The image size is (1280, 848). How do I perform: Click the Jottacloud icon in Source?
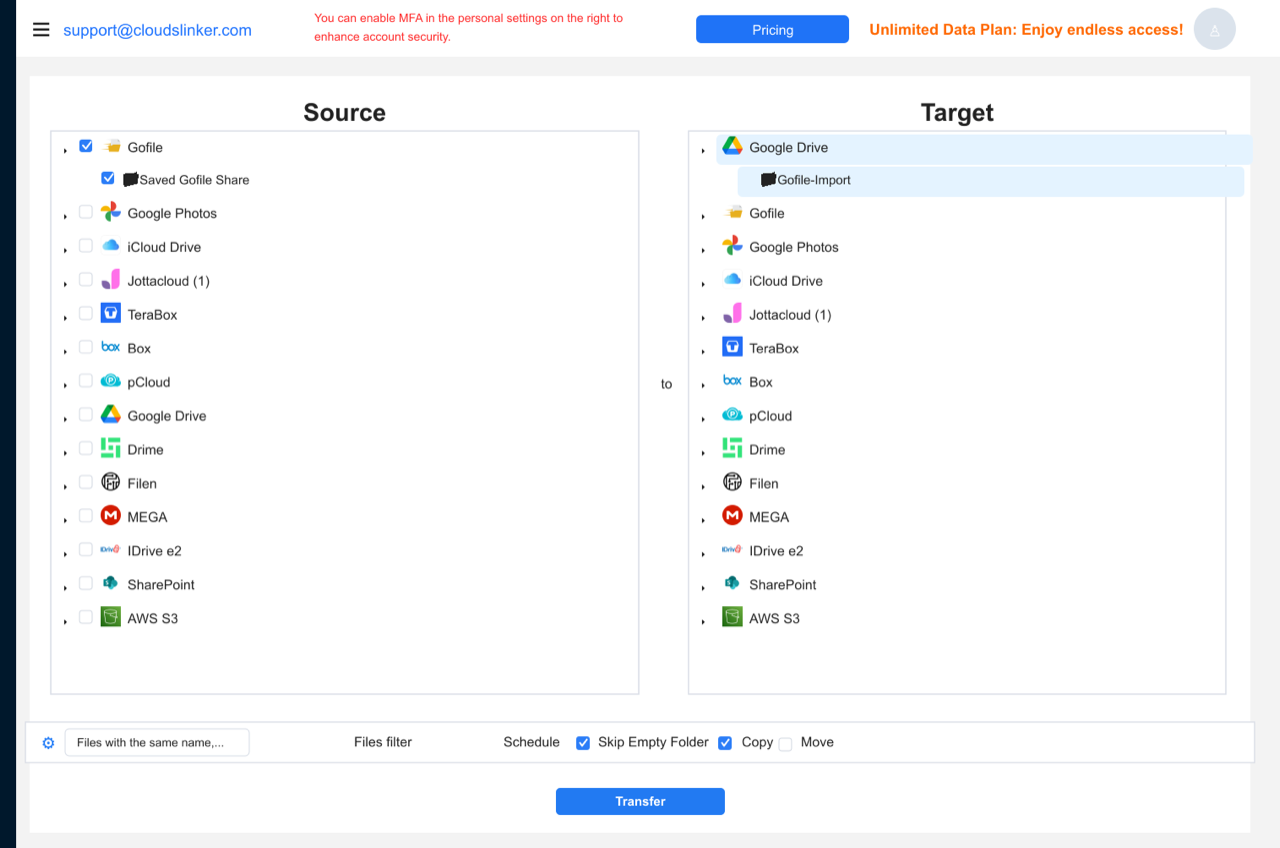point(111,280)
